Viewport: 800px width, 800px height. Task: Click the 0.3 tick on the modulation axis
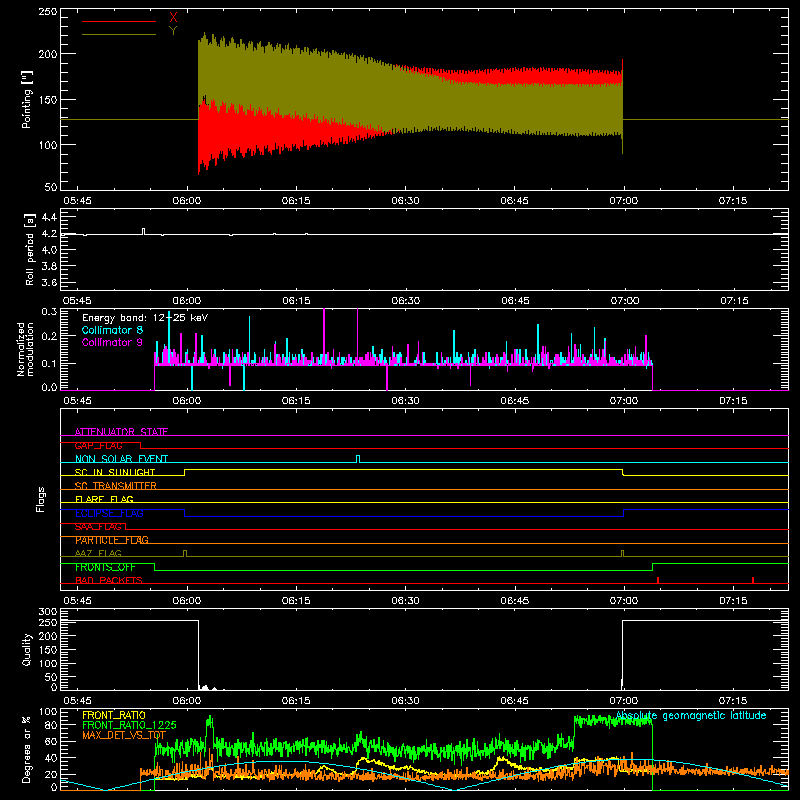point(49,312)
